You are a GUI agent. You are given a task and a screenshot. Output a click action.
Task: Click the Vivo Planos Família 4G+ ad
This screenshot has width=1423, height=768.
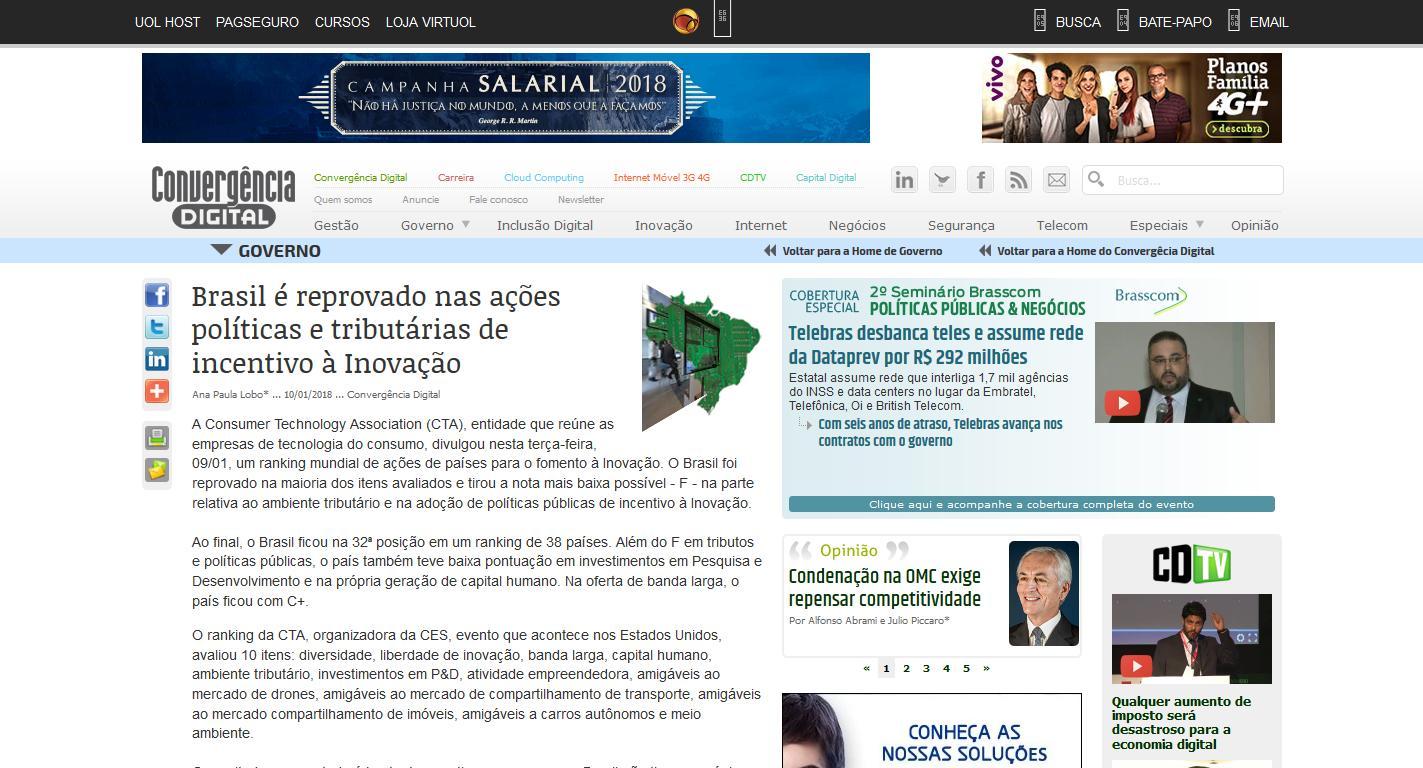tap(1132, 98)
